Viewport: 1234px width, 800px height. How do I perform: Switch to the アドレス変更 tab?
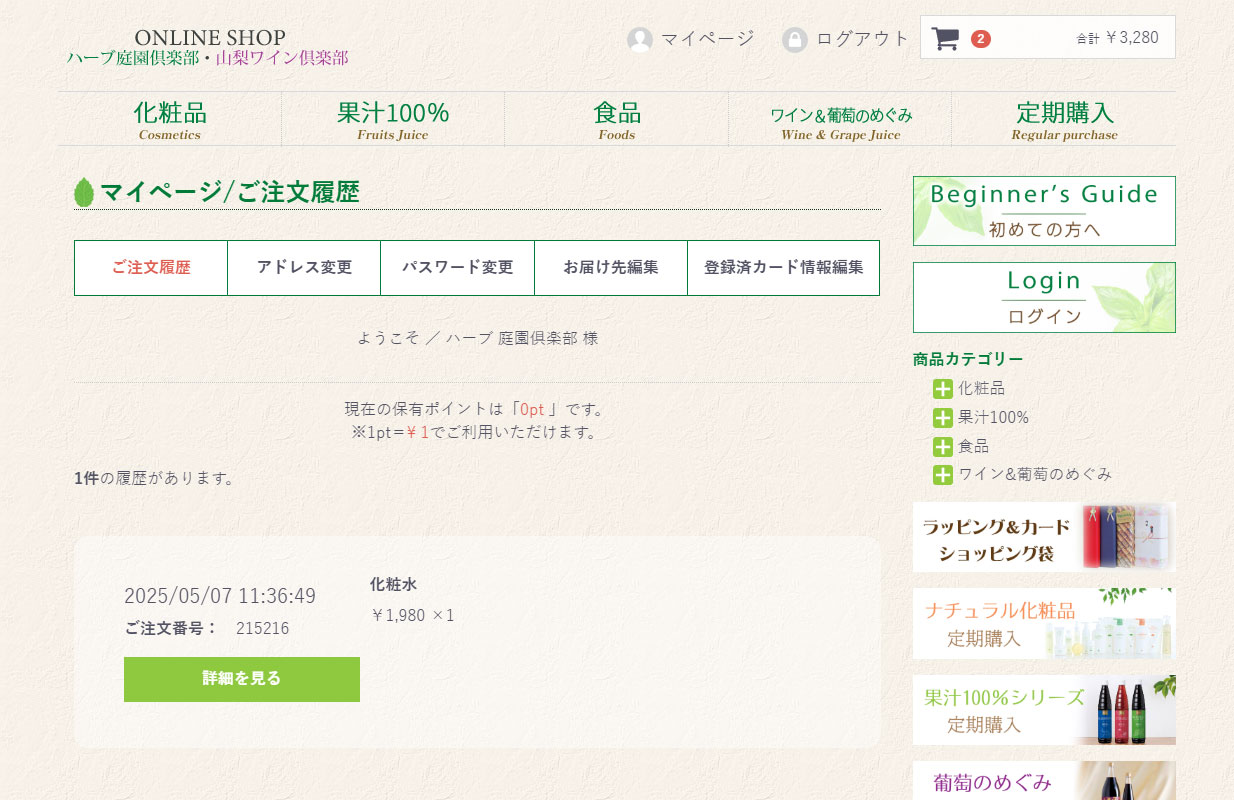click(304, 268)
